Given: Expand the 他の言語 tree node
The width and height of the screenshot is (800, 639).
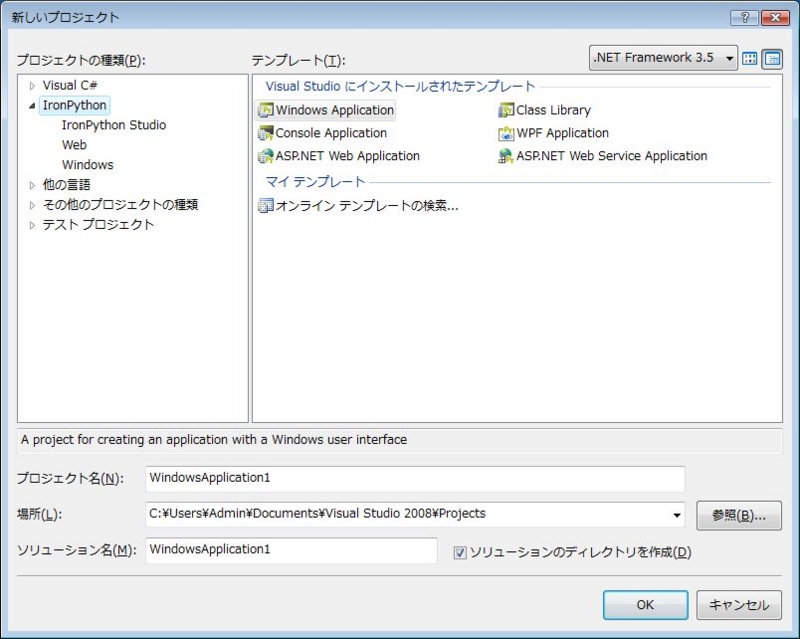Looking at the screenshot, I should [x=32, y=185].
